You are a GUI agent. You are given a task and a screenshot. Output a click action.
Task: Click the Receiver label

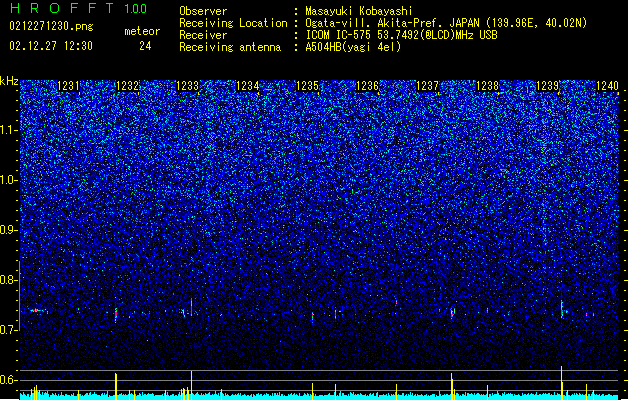203,35
